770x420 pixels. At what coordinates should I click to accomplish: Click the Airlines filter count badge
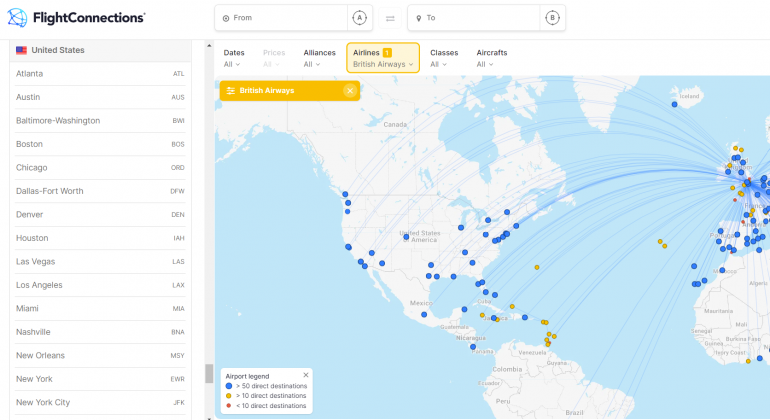coord(387,53)
